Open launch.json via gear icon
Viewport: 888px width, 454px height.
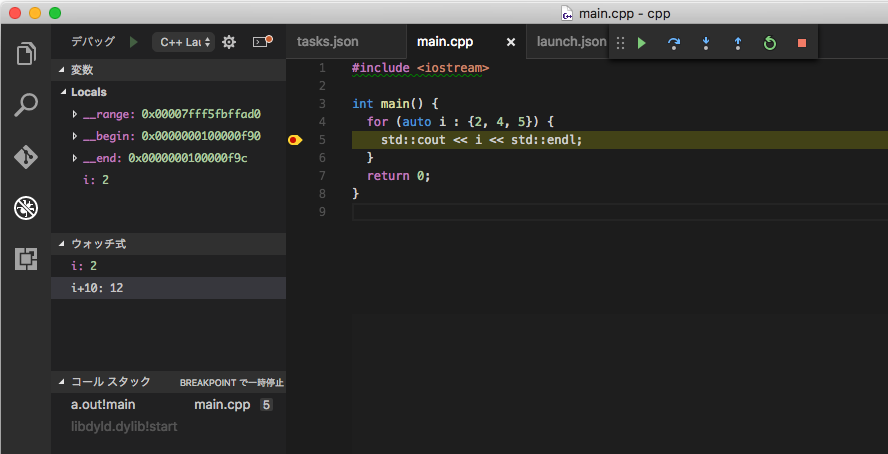(229, 42)
